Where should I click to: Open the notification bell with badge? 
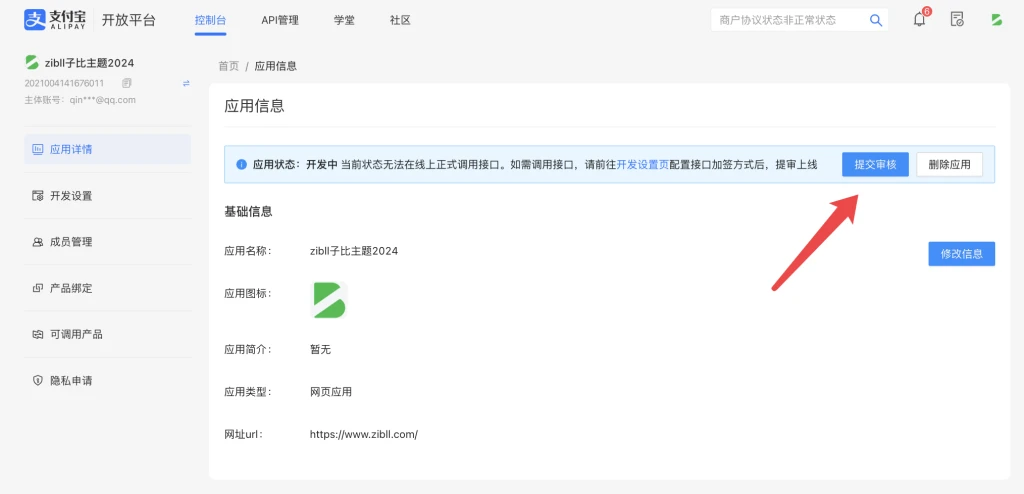tap(919, 19)
